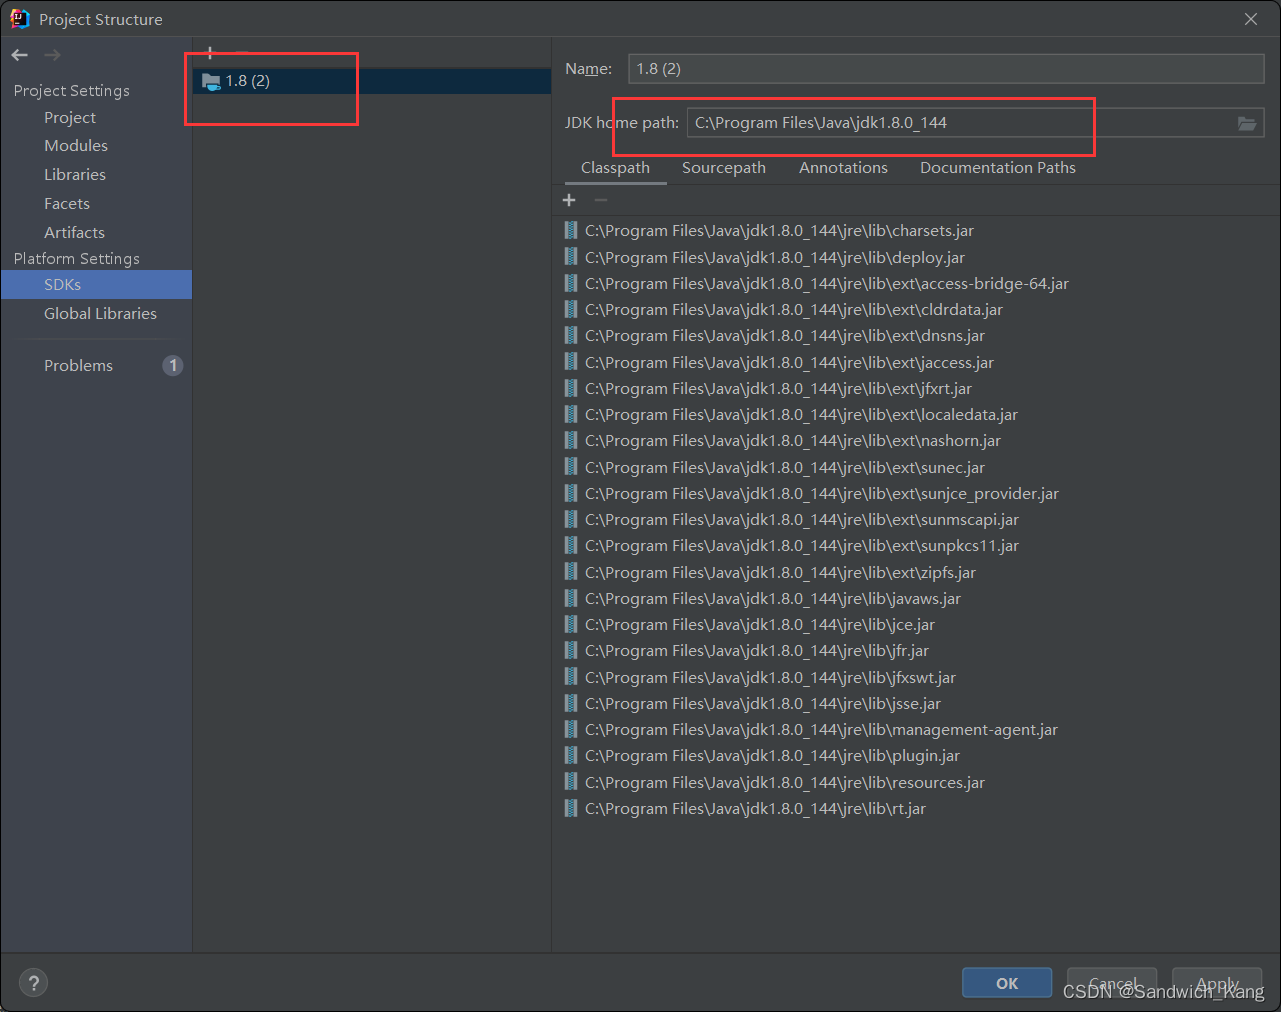Select the sunmscapi.jar entry
Image resolution: width=1281 pixels, height=1012 pixels.
[792, 520]
